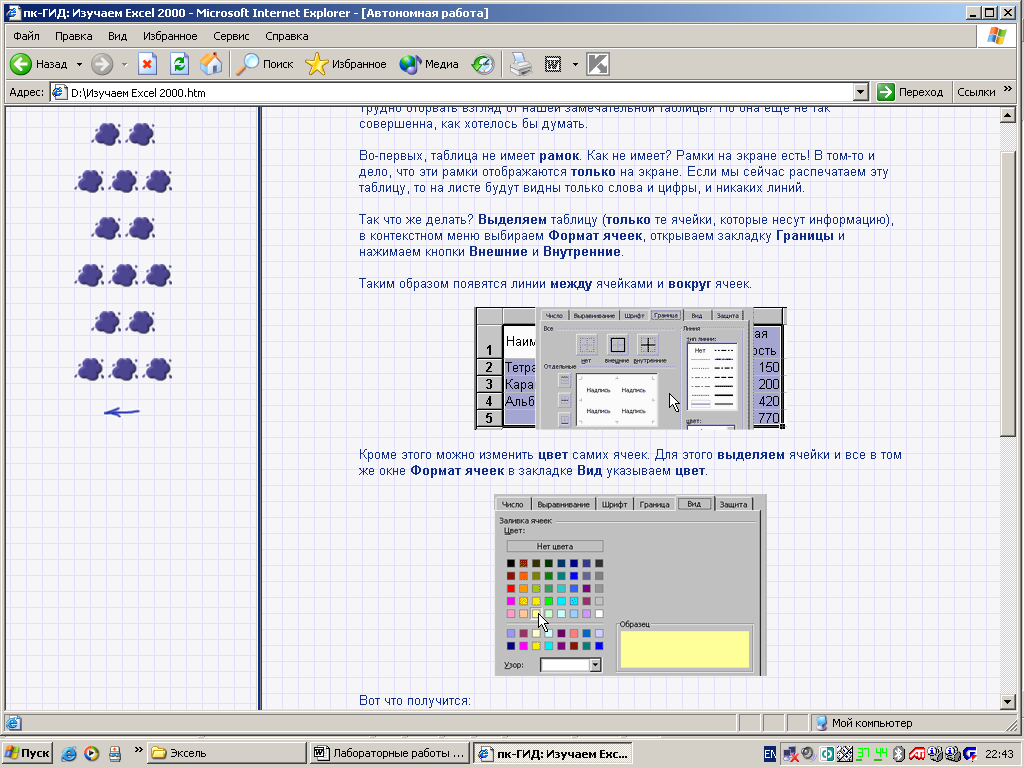Click the Мой компьютер zone in the status bar
This screenshot has height=768, width=1024.
(863, 723)
